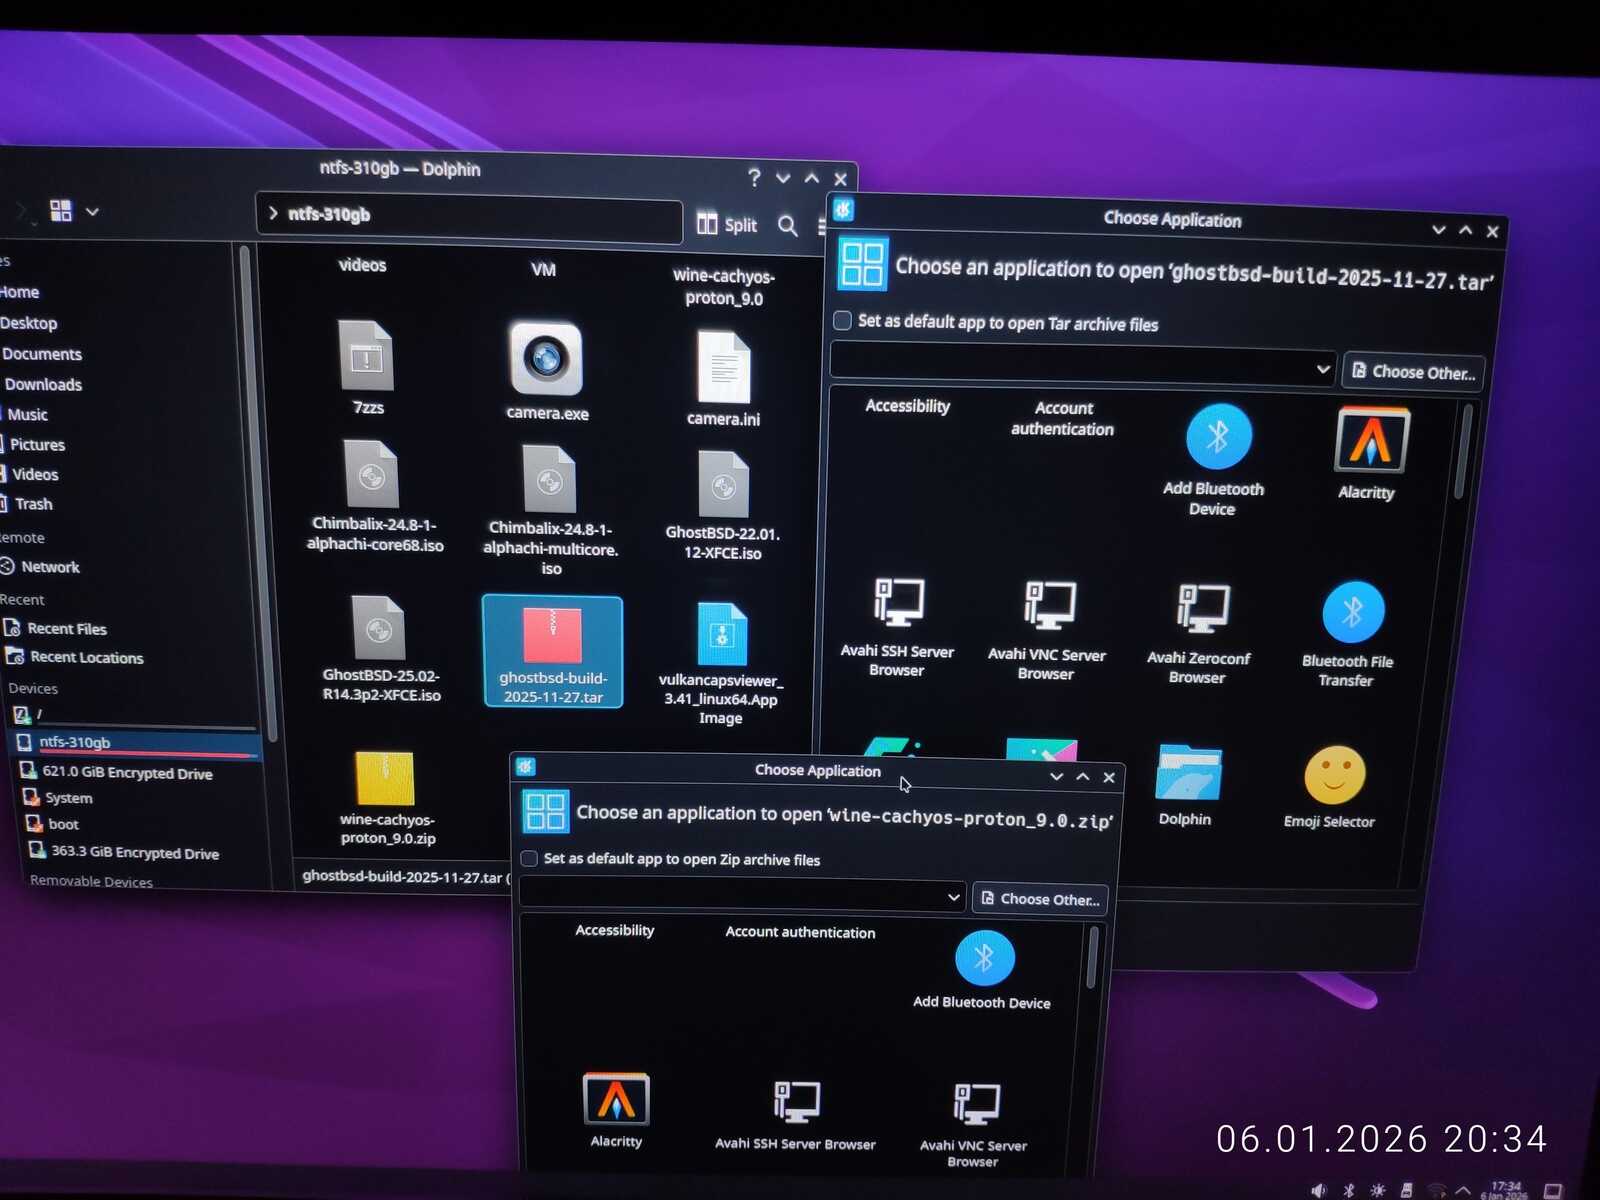Screen dimensions: 1600x1200
Task: Open Desktop place in sidebar
Action: (x=29, y=323)
